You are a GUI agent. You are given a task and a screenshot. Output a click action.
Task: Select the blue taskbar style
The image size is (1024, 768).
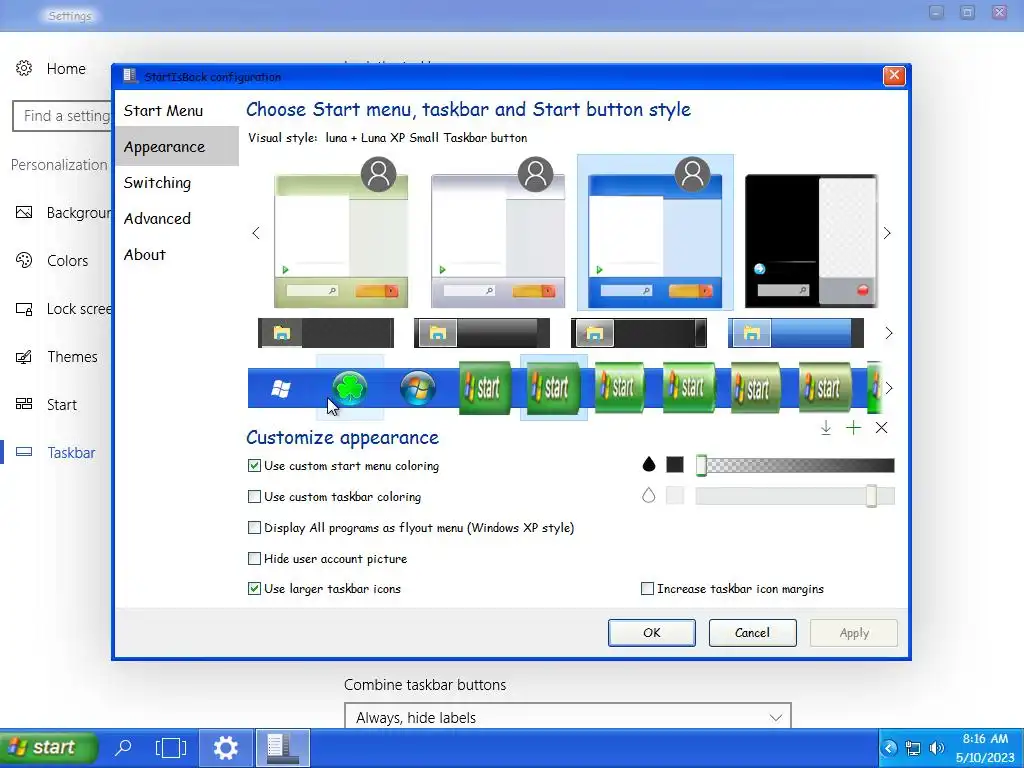tap(795, 333)
